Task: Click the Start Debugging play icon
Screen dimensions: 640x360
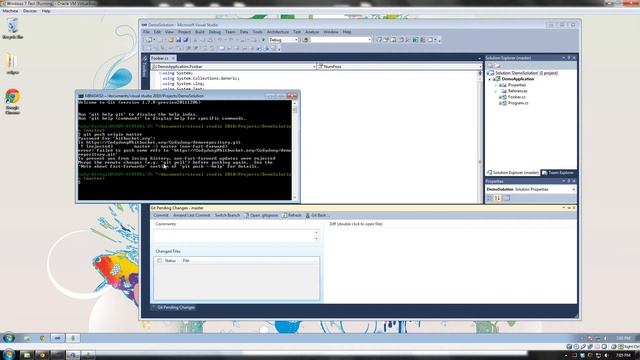Action: pos(263,40)
